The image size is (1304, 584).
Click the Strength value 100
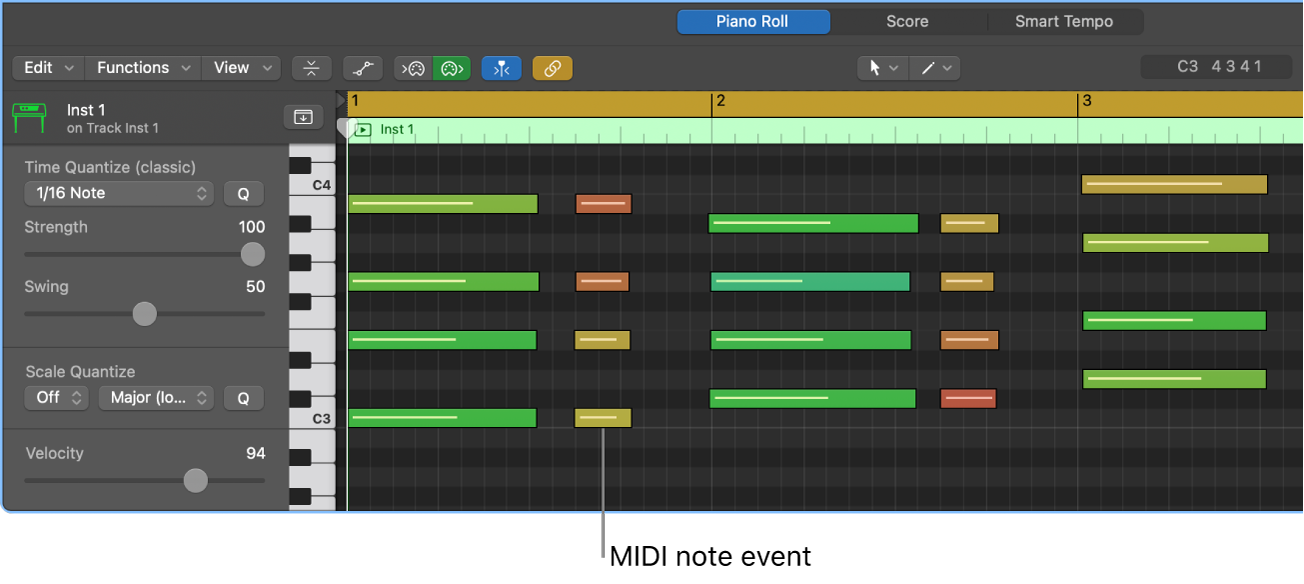click(x=252, y=227)
